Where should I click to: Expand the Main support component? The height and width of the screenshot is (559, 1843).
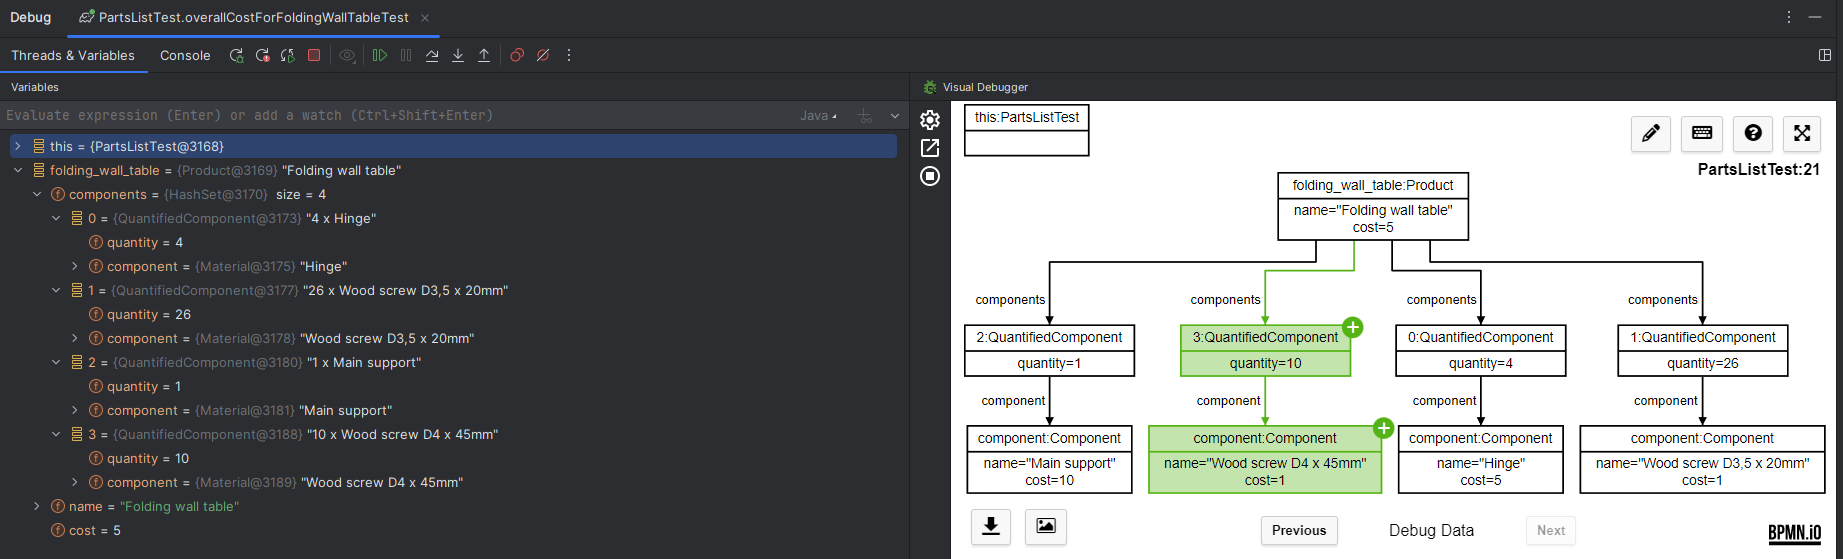[75, 410]
